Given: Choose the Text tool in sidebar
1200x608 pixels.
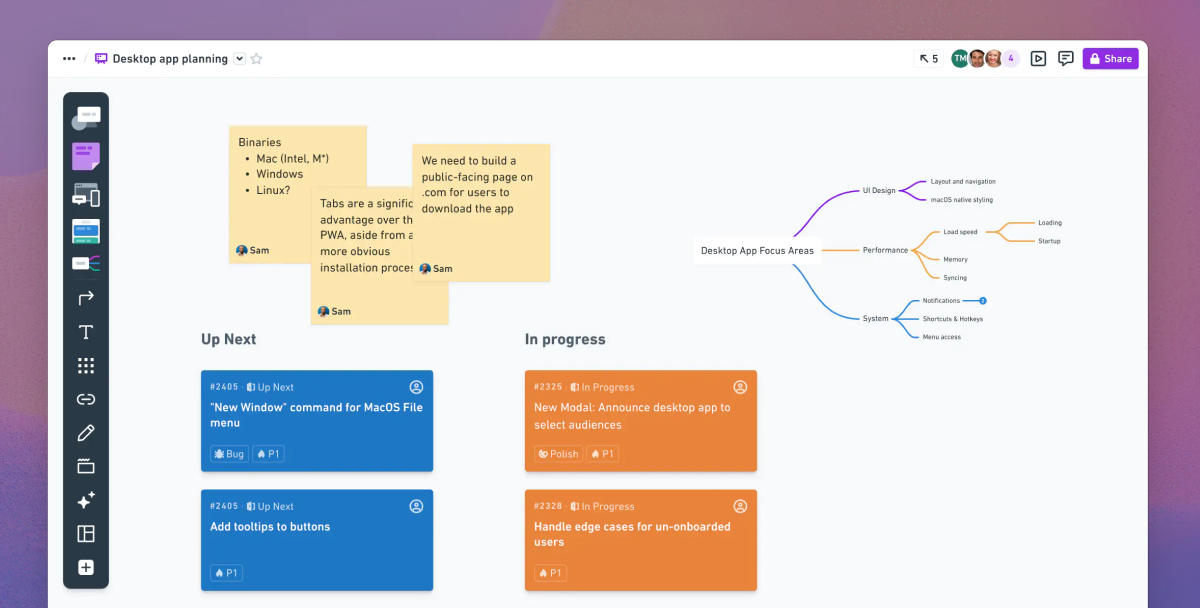Looking at the screenshot, I should point(86,332).
